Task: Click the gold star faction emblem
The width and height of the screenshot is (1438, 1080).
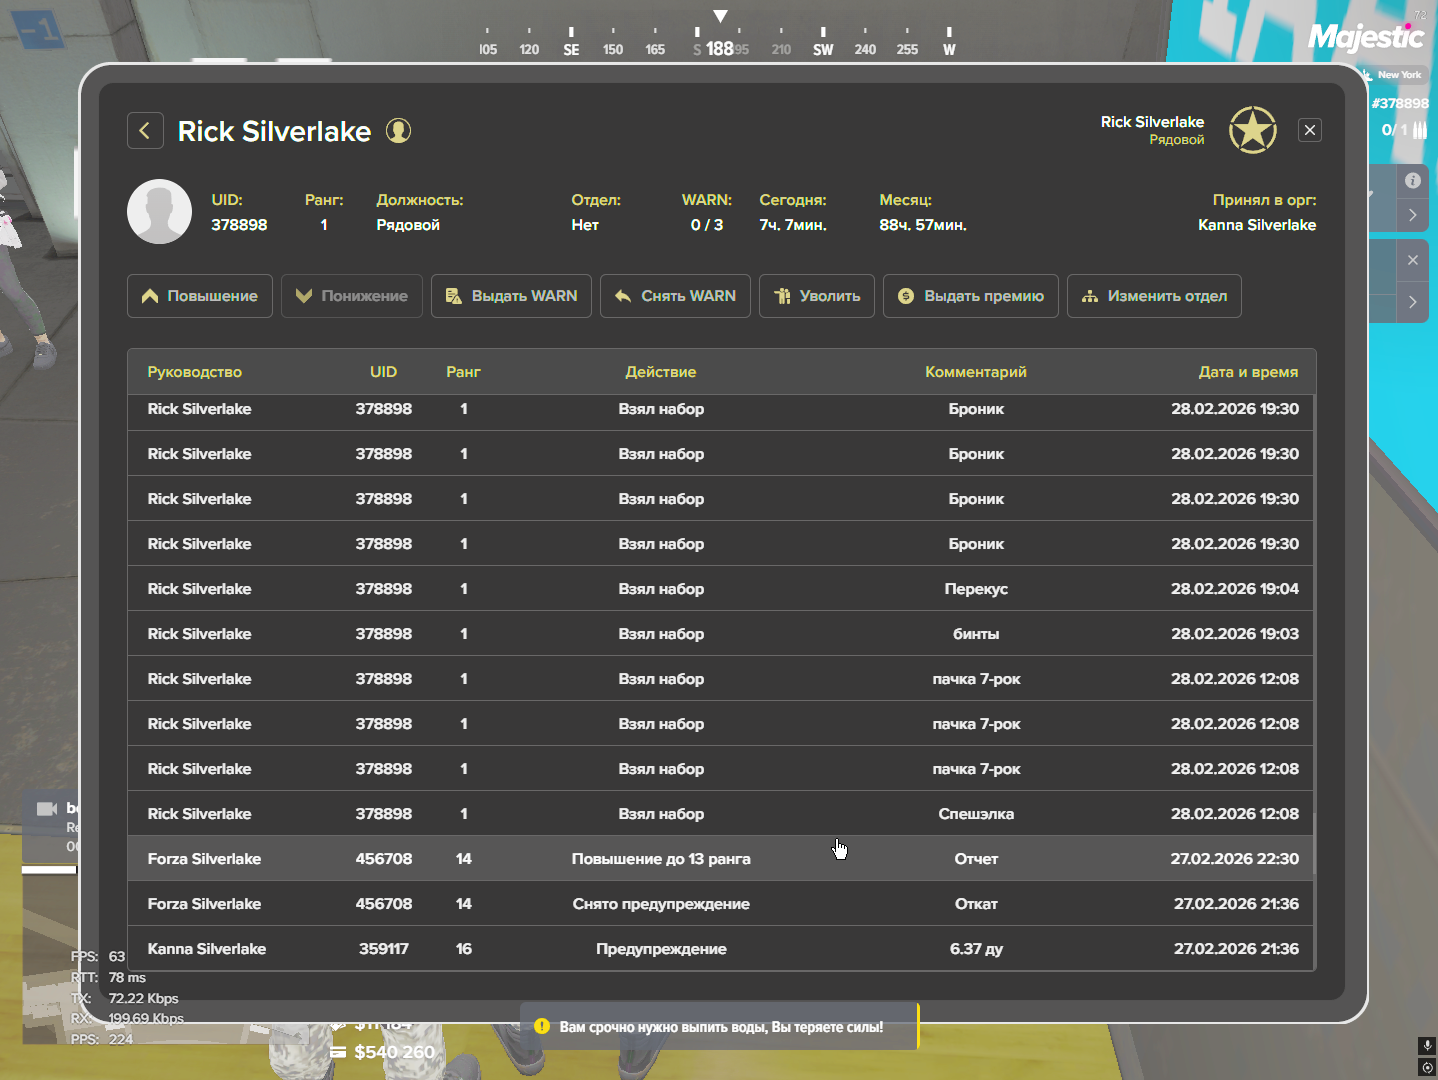Action: pos(1252,130)
